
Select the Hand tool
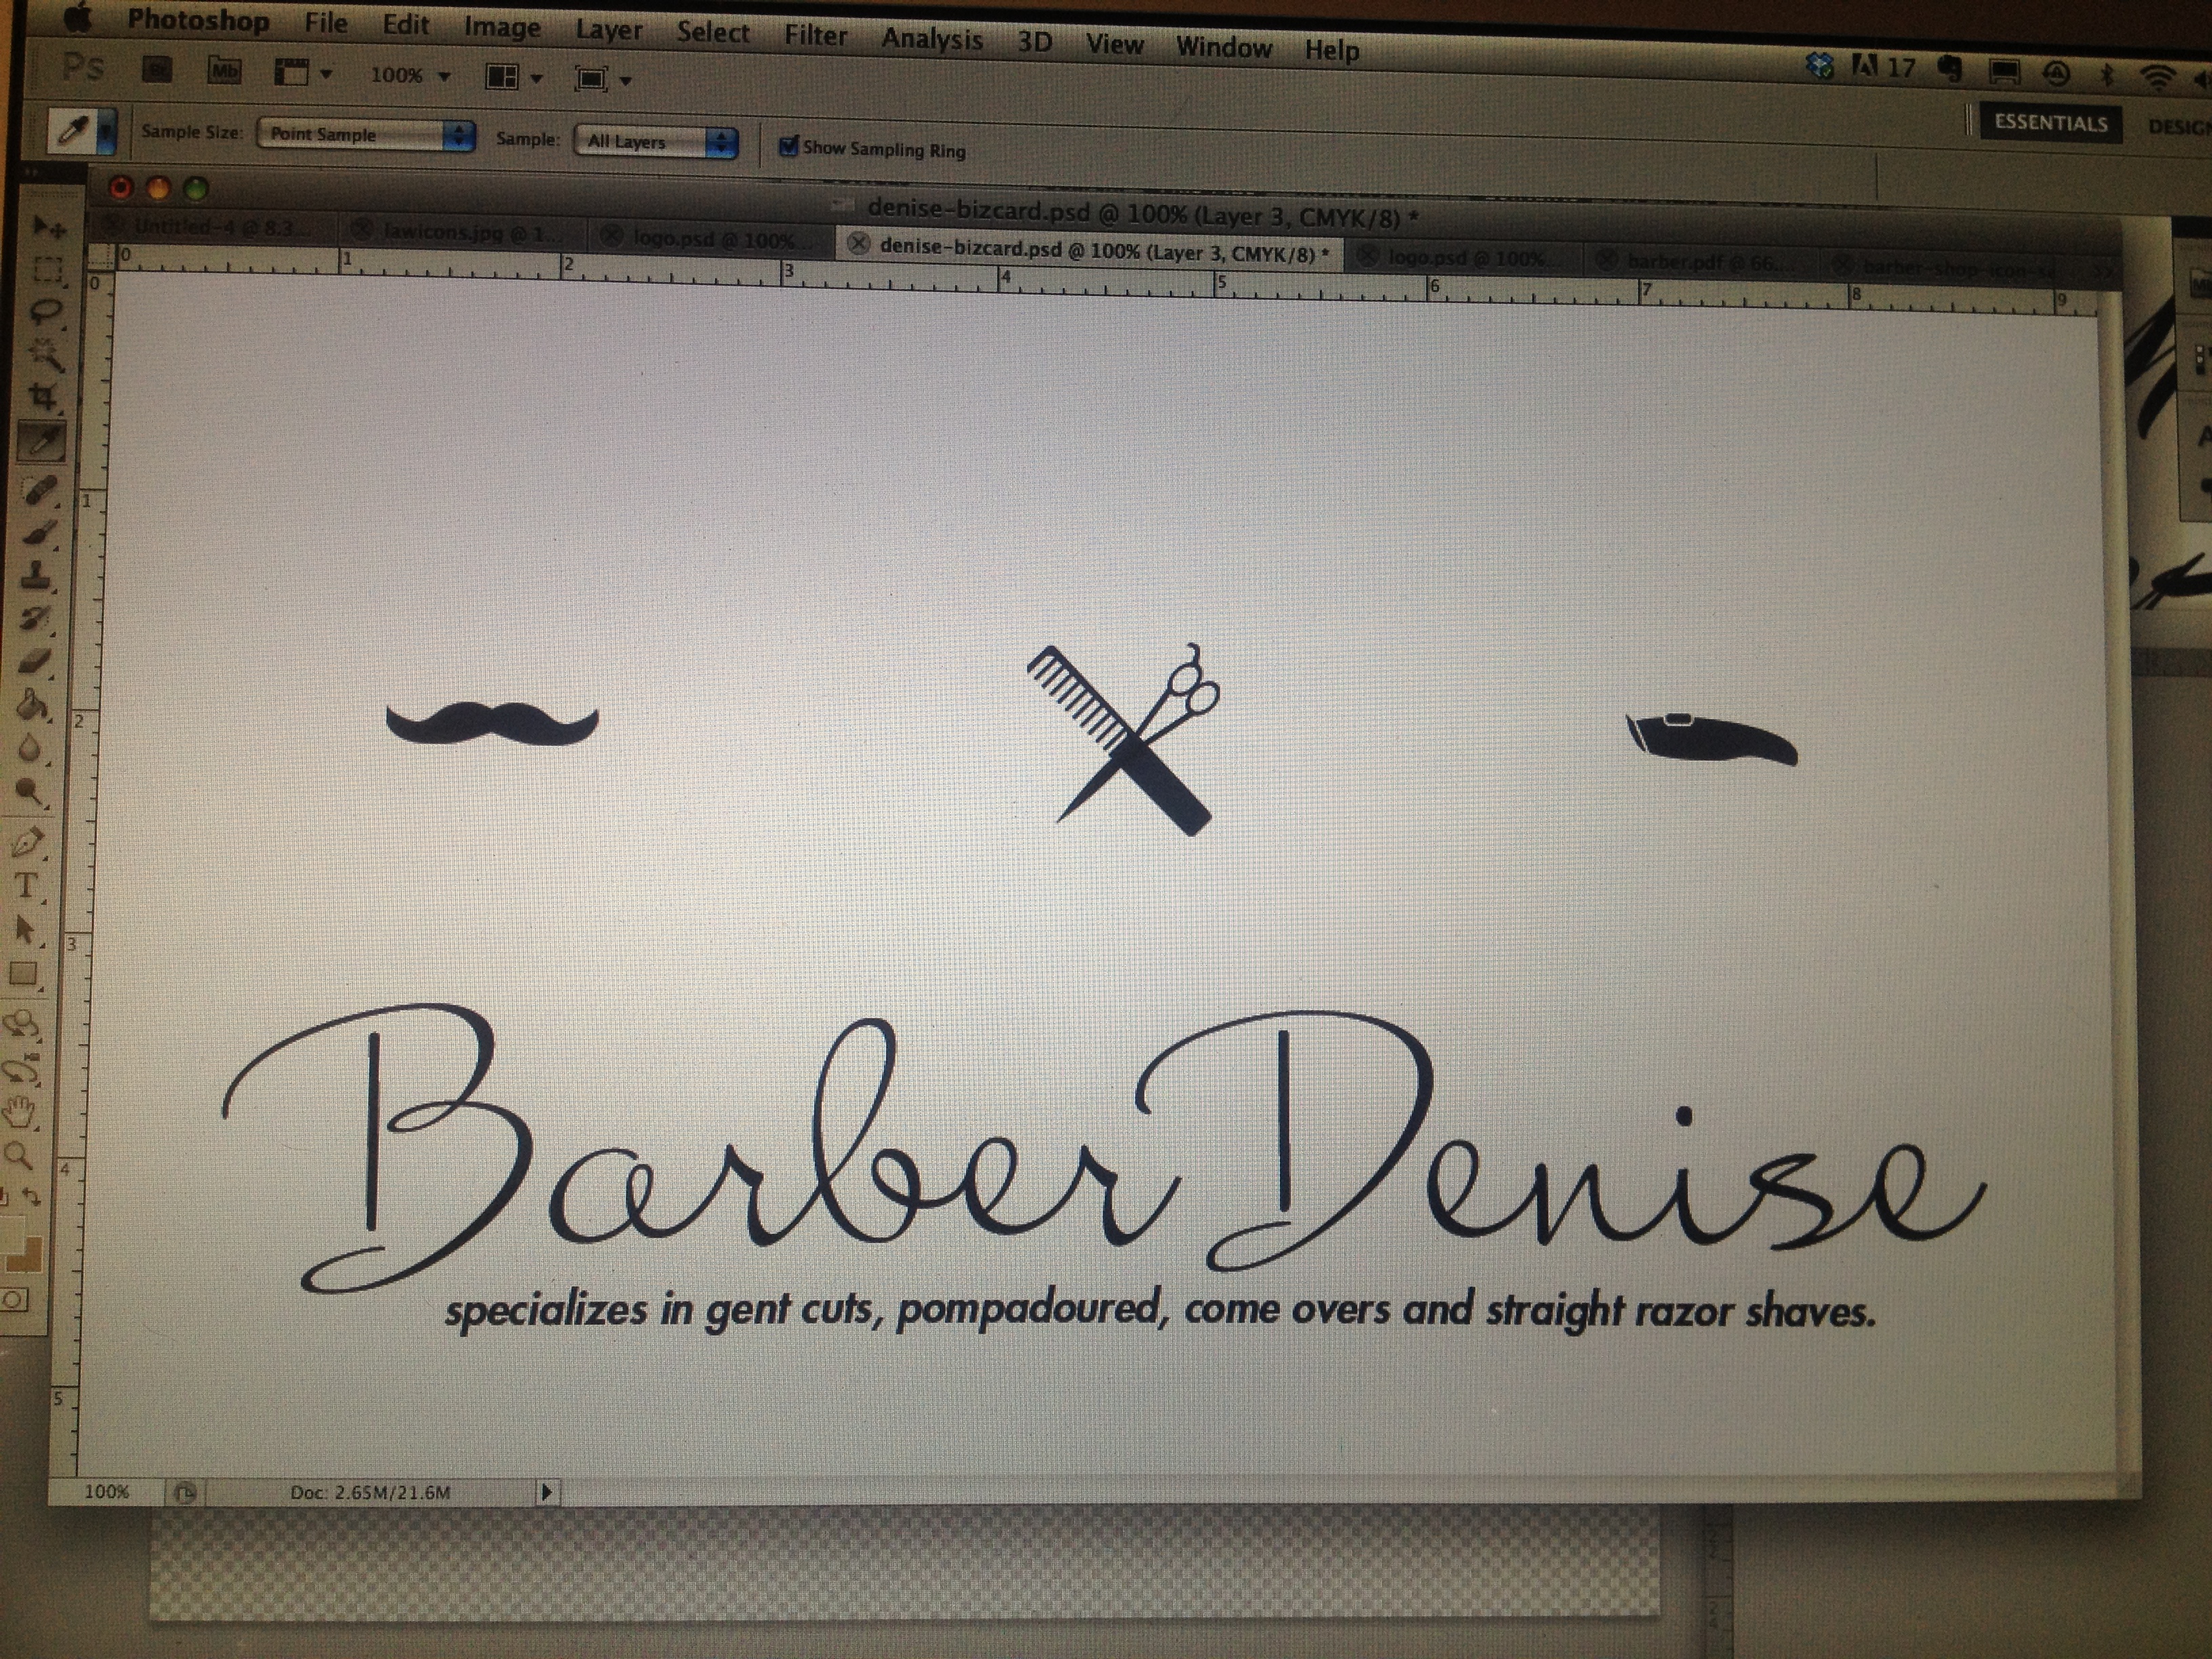(x=20, y=1112)
